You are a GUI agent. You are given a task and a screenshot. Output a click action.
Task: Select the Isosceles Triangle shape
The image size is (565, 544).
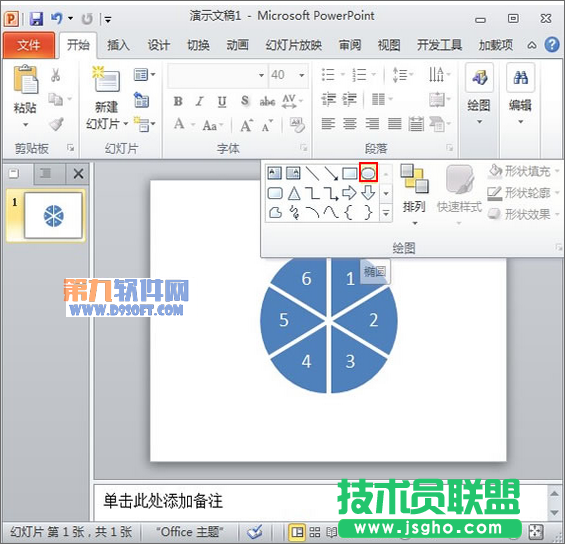[294, 193]
